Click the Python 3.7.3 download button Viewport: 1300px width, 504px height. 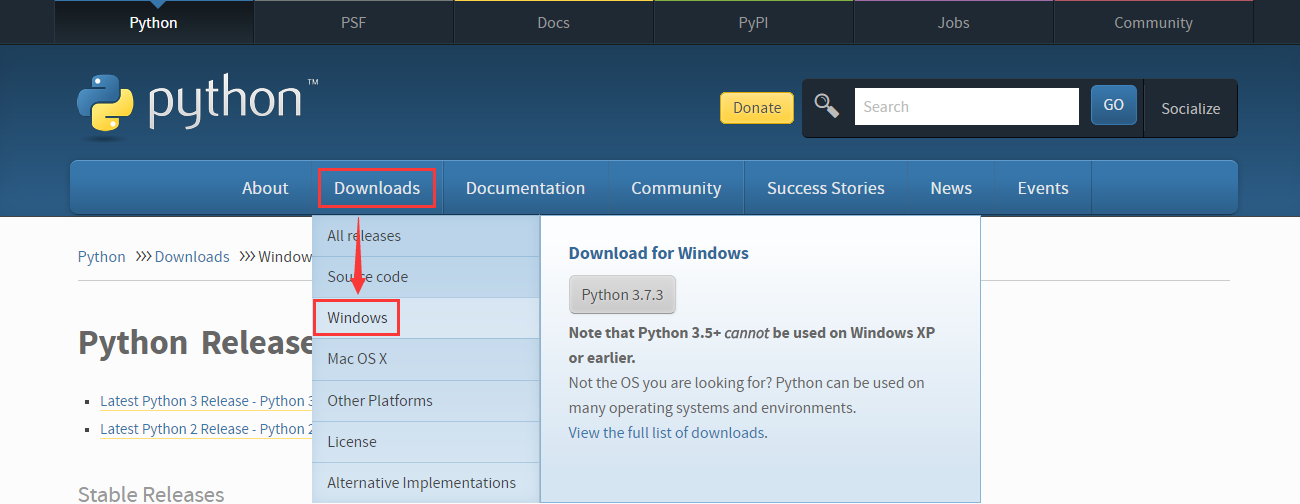(x=622, y=295)
